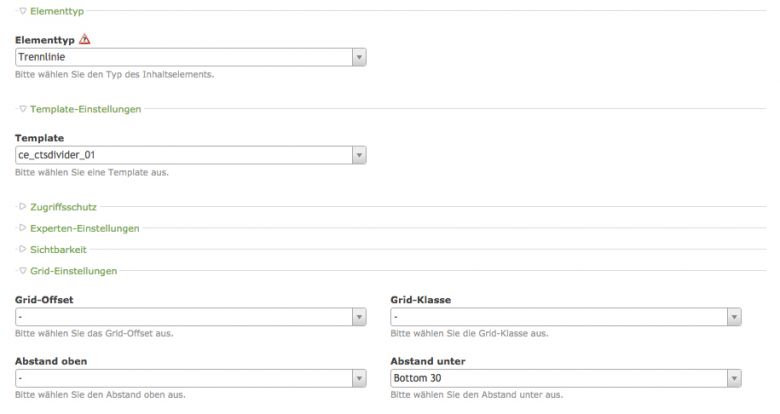Open the Grid-Klasse dropdown arrow

pyautogui.click(x=734, y=317)
